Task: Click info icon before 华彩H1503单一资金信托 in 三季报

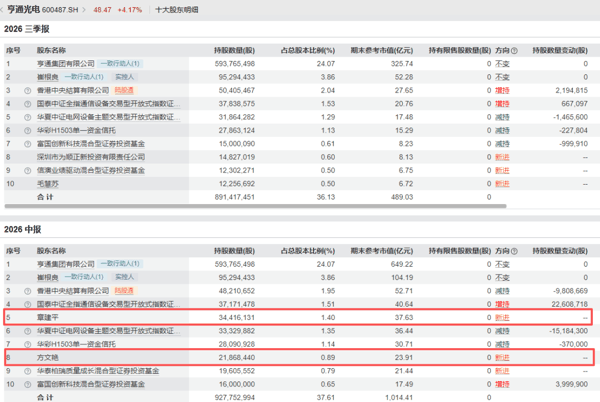Action: pos(28,131)
